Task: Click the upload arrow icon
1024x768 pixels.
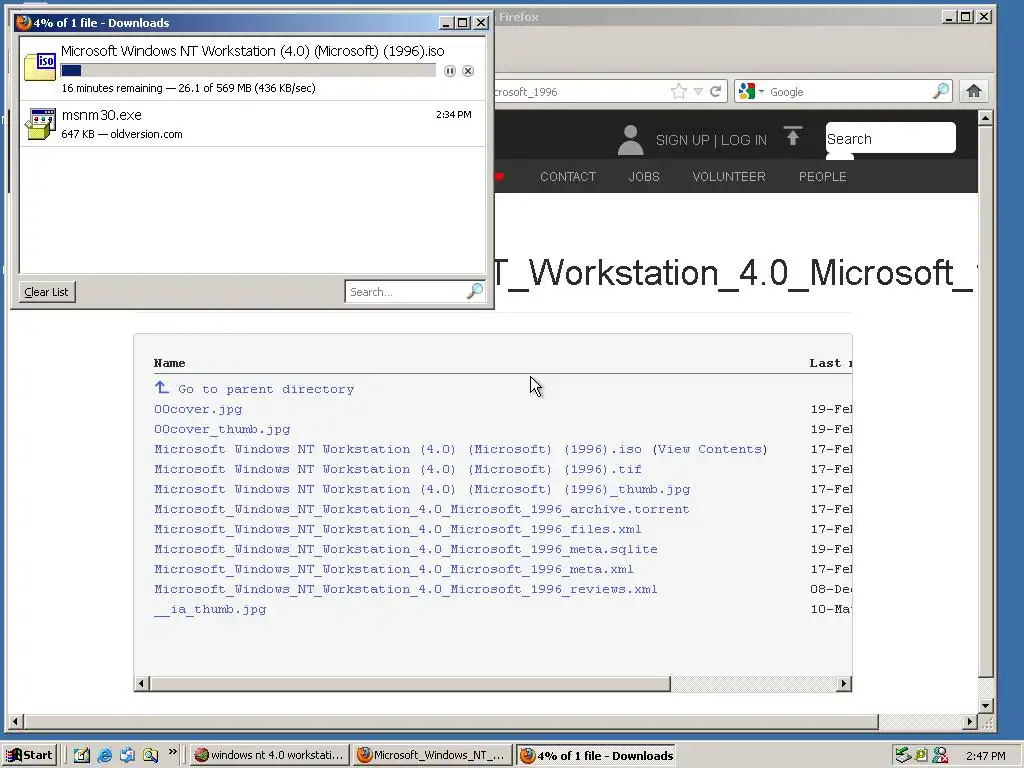Action: tap(793, 136)
